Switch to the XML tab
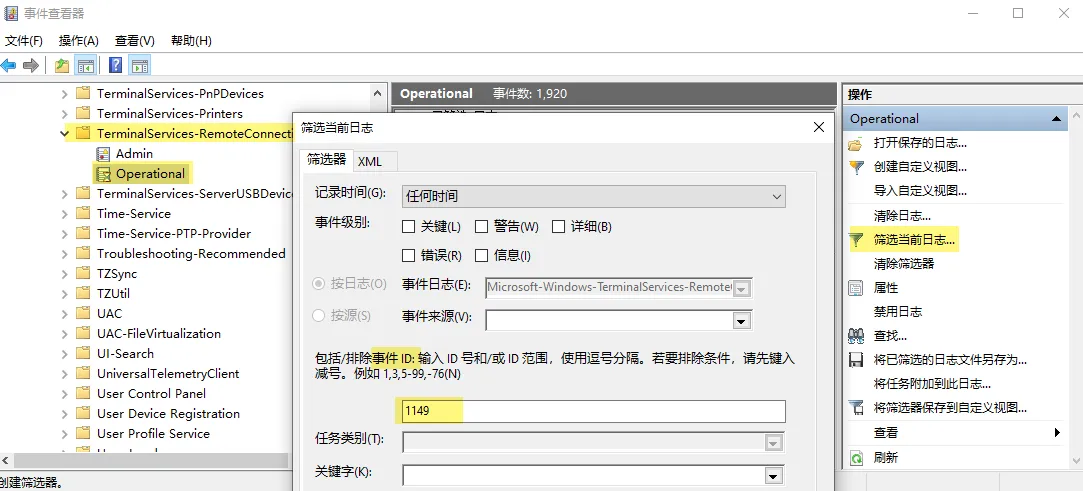This screenshot has width=1083, height=491. (370, 161)
